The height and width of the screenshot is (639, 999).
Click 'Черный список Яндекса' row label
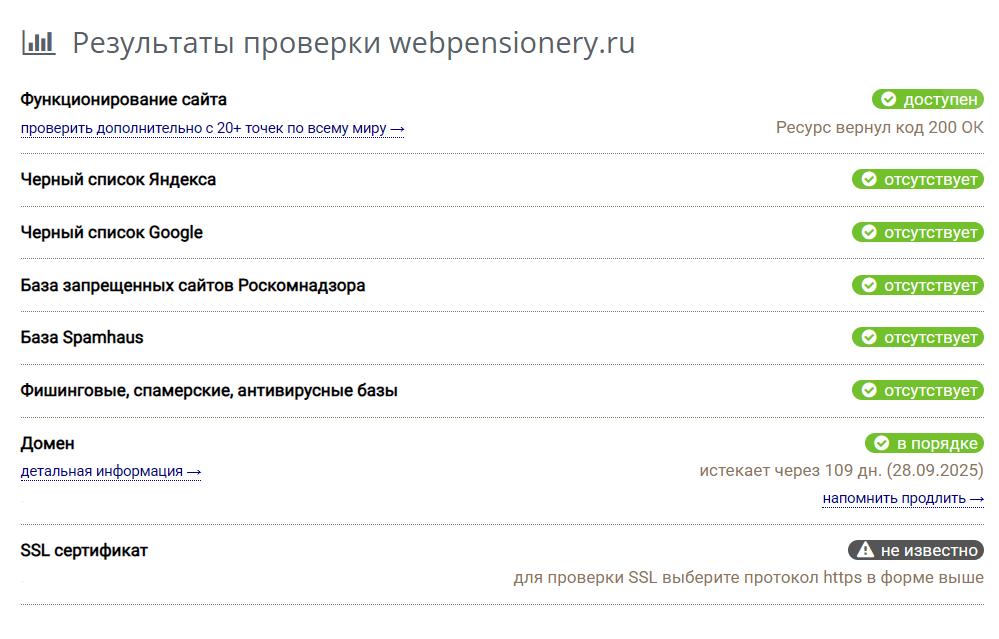tap(118, 180)
